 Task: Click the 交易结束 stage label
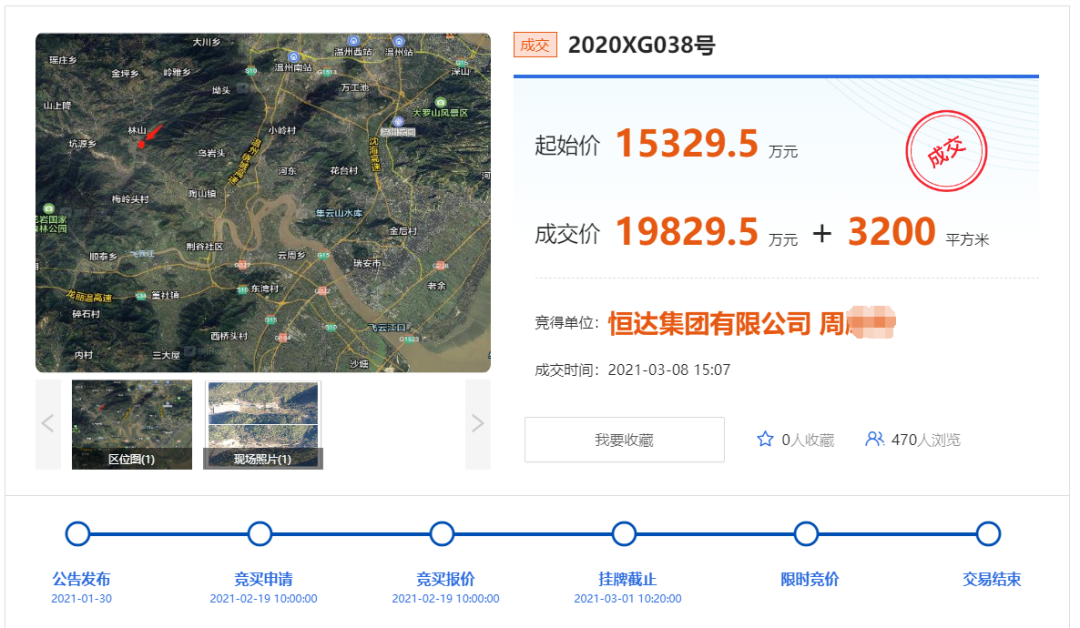(x=992, y=579)
